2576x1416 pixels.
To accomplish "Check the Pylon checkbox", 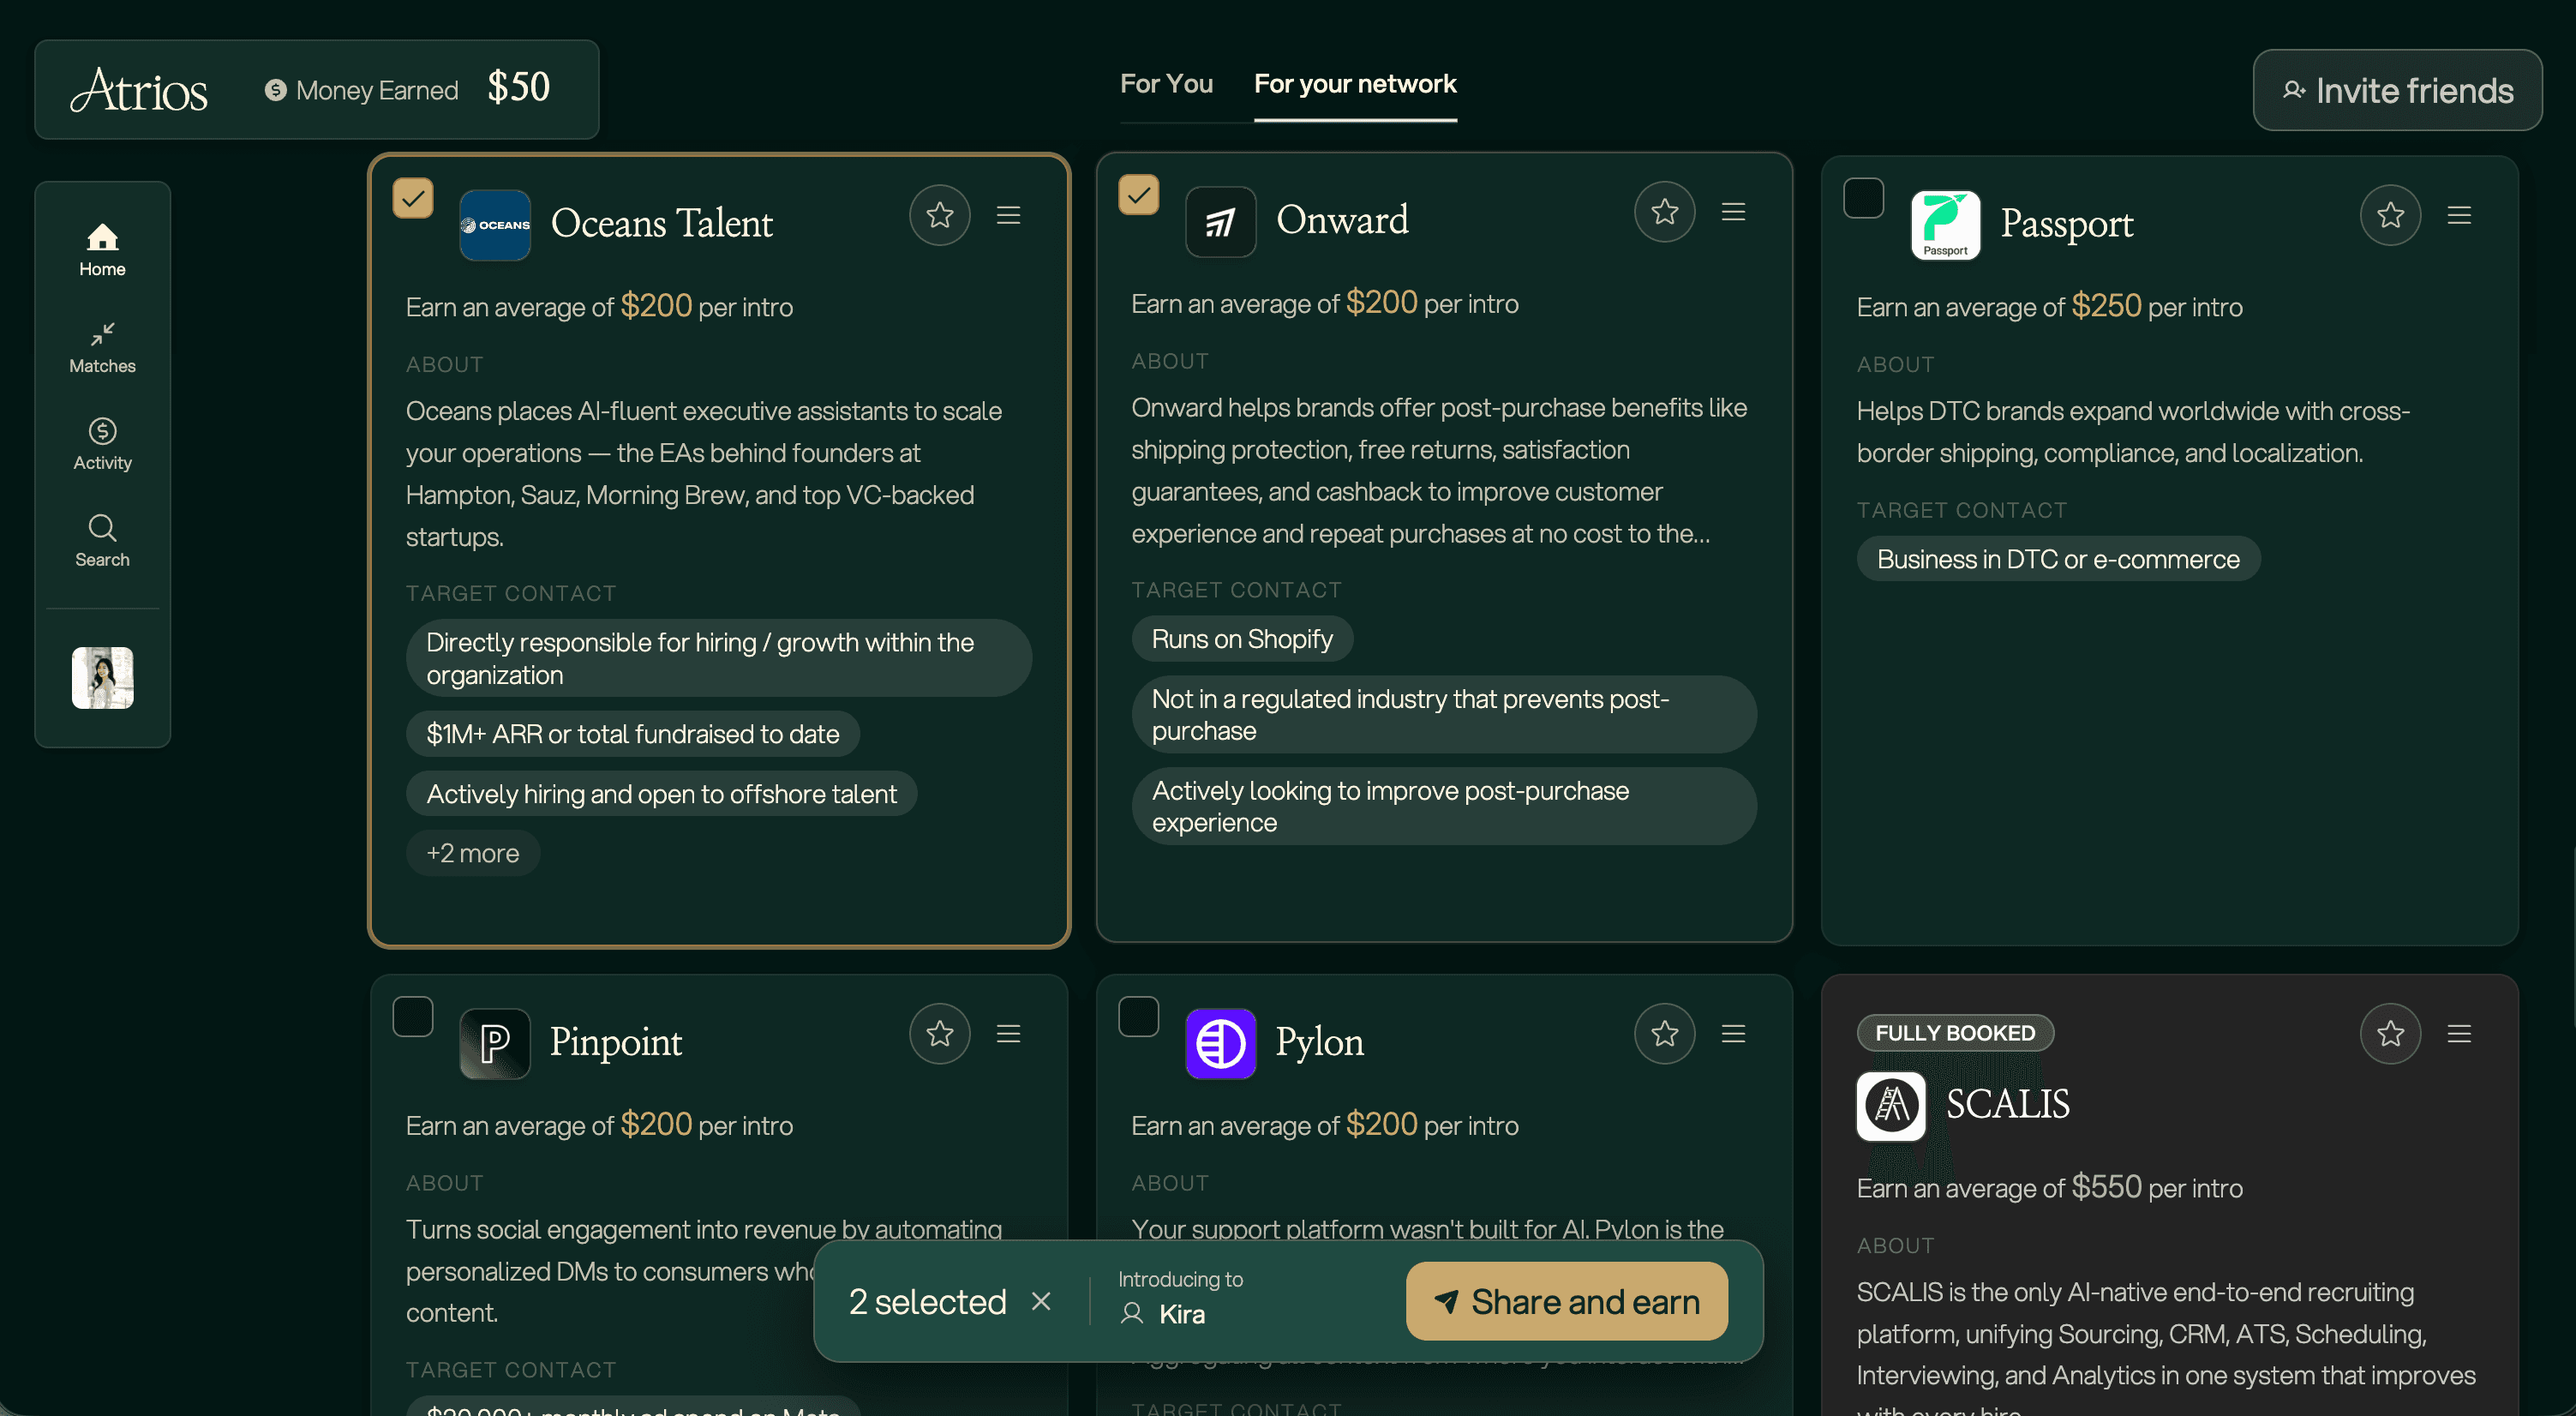I will pos(1138,1016).
